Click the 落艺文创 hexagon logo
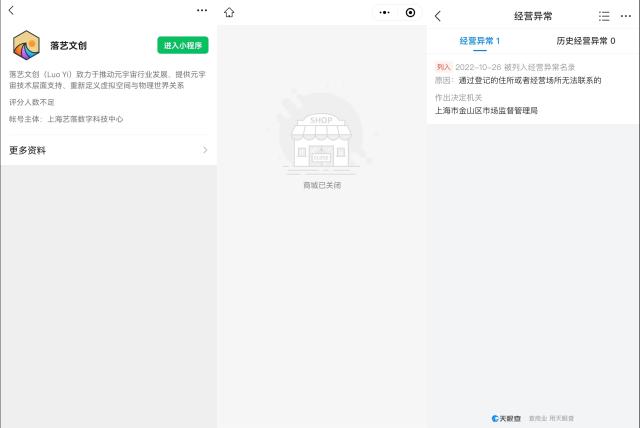The image size is (640, 428). pyautogui.click(x=26, y=45)
